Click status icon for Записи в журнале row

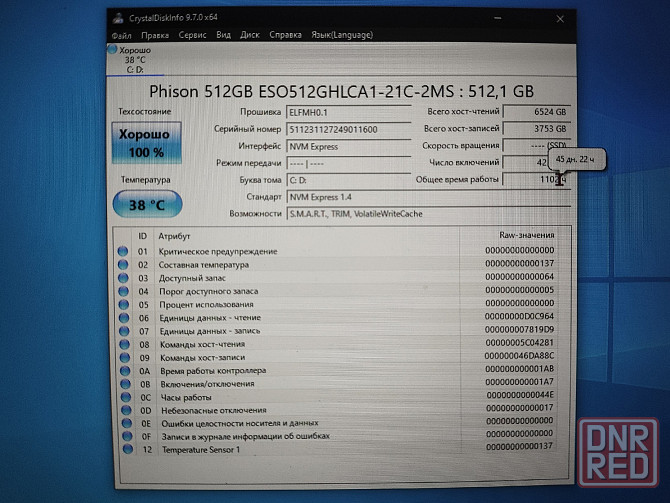[x=127, y=436]
